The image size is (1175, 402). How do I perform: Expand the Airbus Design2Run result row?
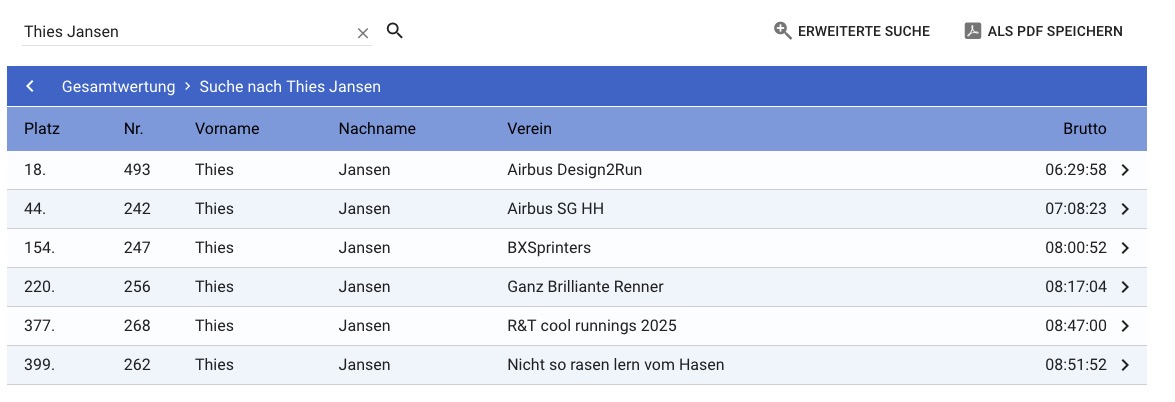tap(1125, 170)
